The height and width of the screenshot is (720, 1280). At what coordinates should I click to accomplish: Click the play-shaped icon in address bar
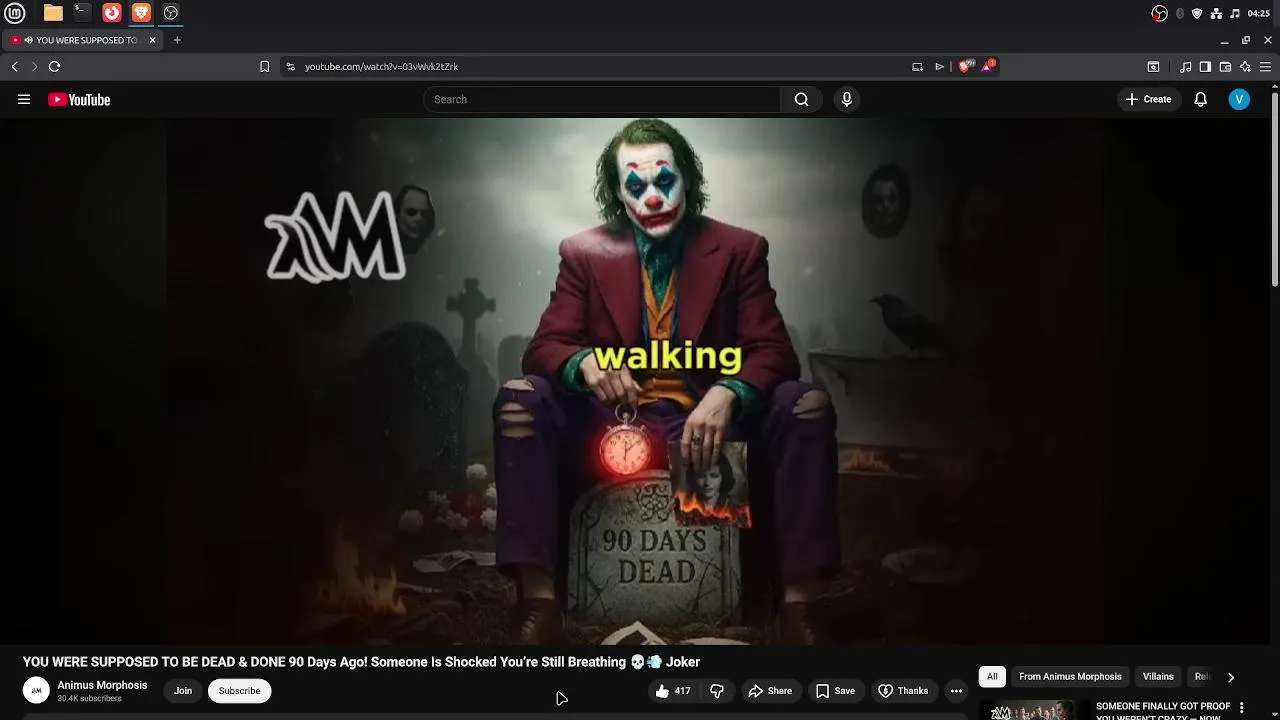[x=939, y=66]
